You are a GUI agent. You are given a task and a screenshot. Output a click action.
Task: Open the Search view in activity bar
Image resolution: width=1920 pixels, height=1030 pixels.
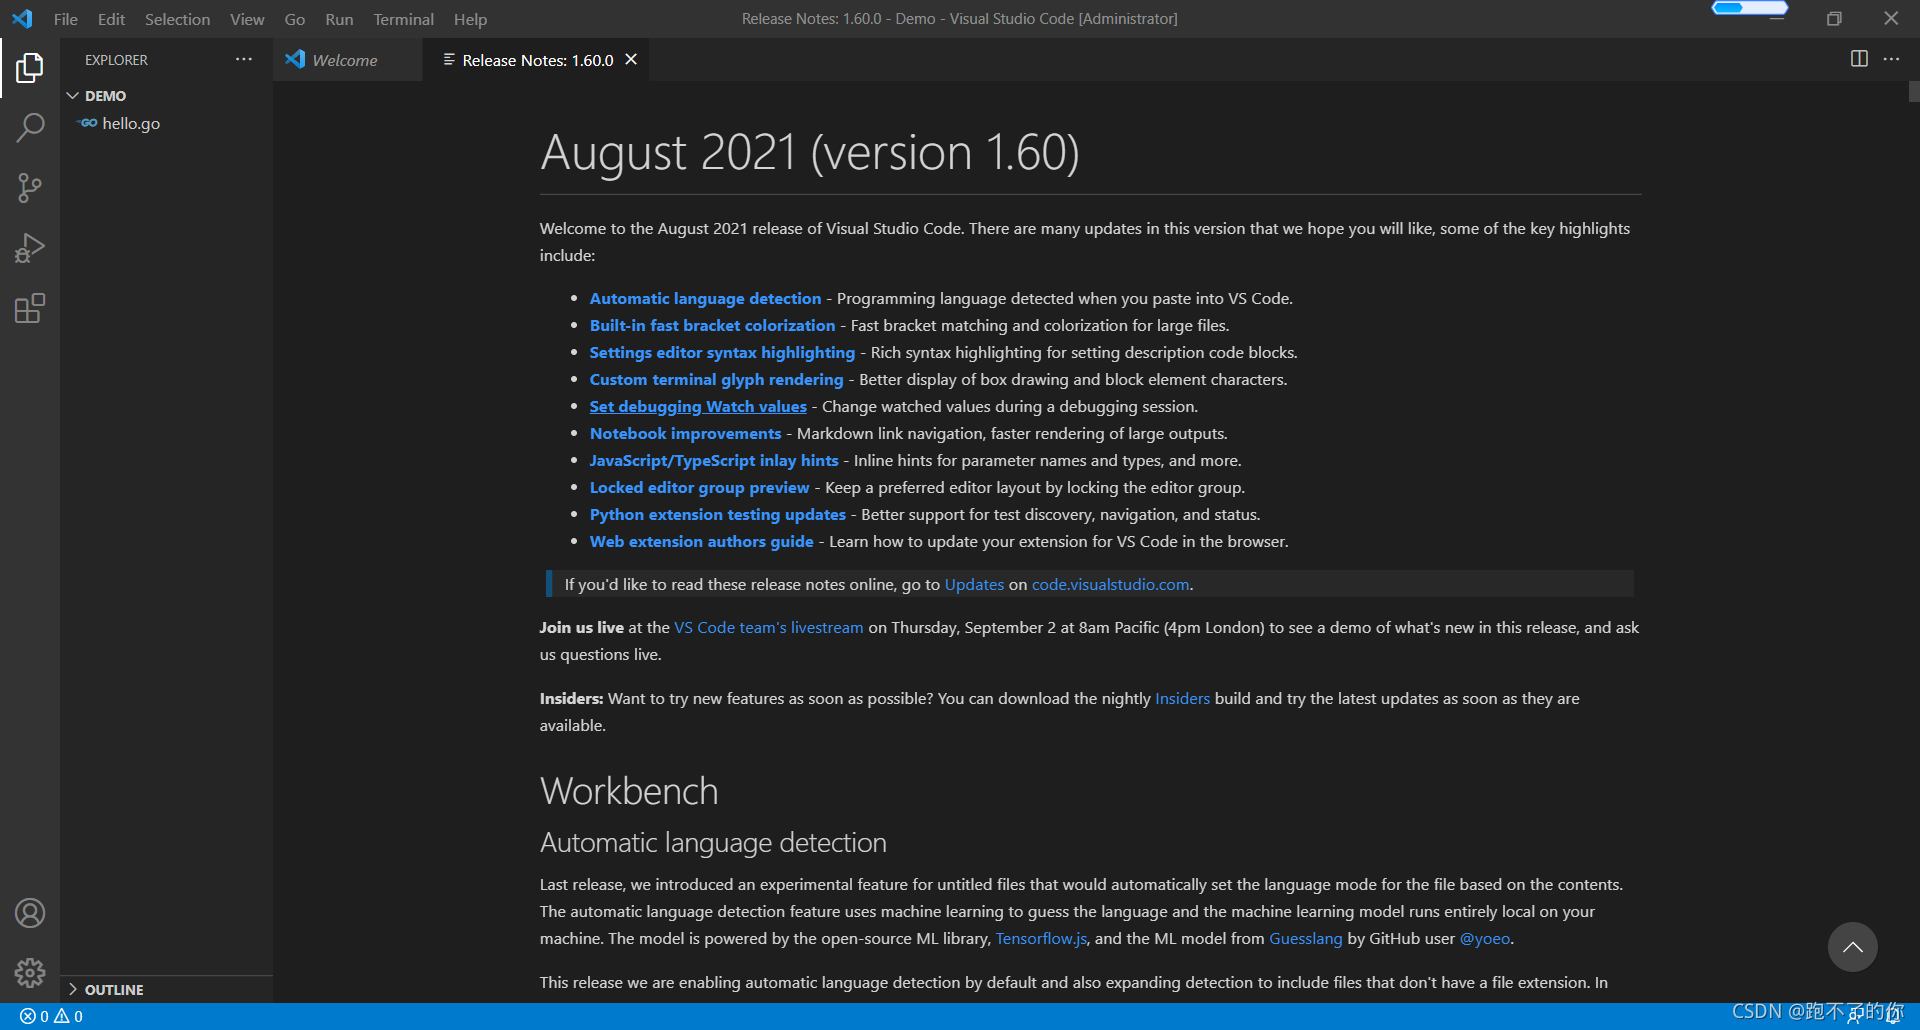point(30,128)
